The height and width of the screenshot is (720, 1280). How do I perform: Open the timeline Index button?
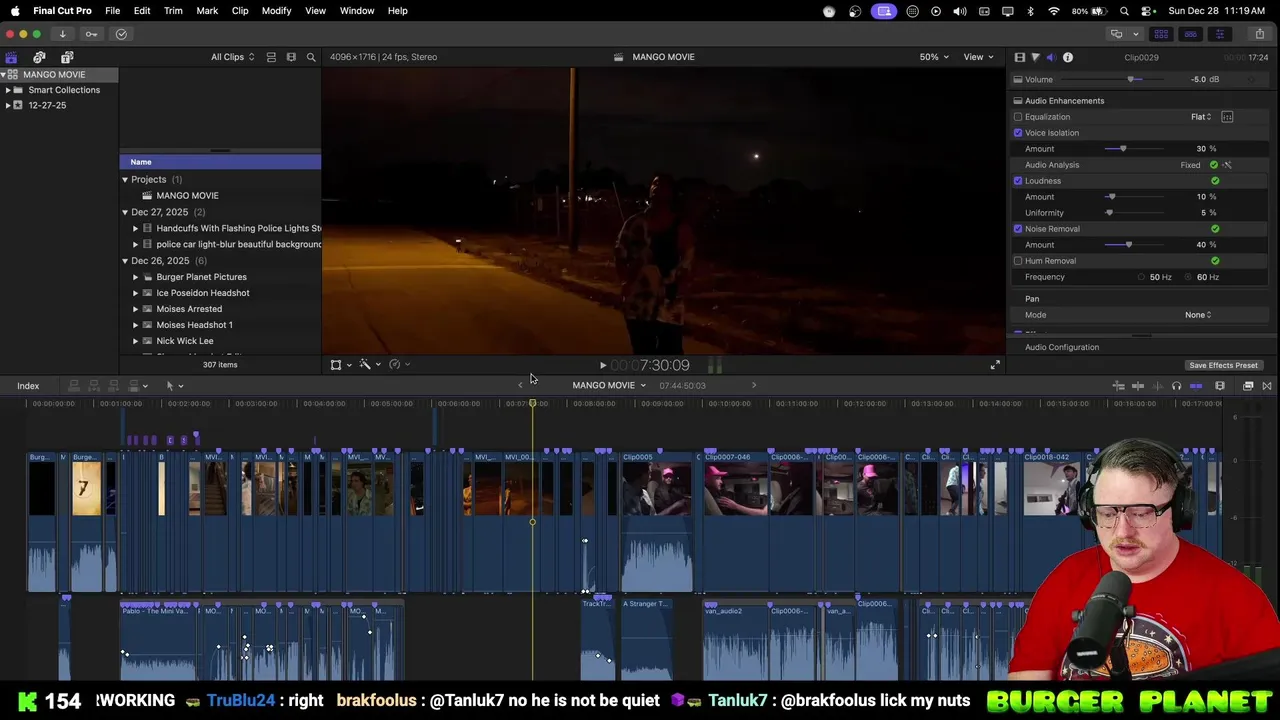(28, 386)
